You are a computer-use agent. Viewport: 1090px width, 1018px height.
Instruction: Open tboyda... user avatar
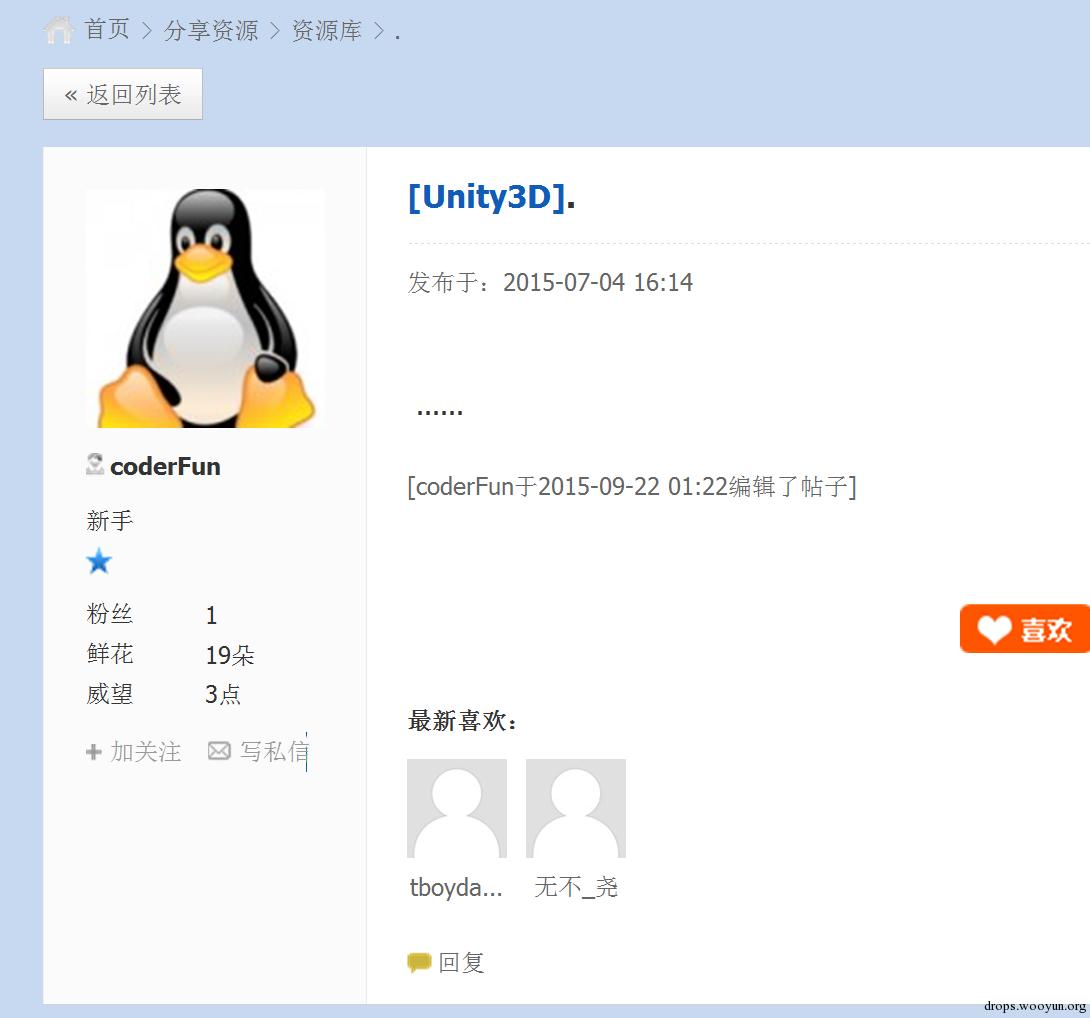[457, 808]
